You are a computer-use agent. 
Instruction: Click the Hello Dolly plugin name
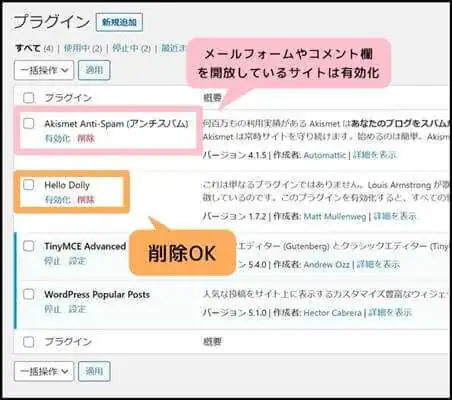(67, 185)
